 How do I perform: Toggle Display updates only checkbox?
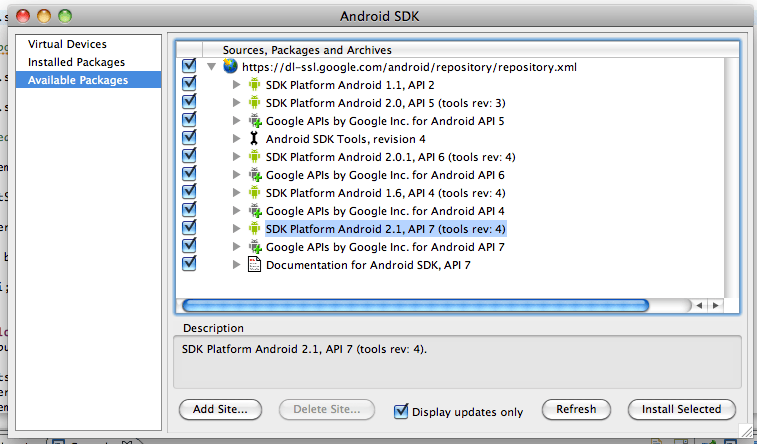pos(401,411)
